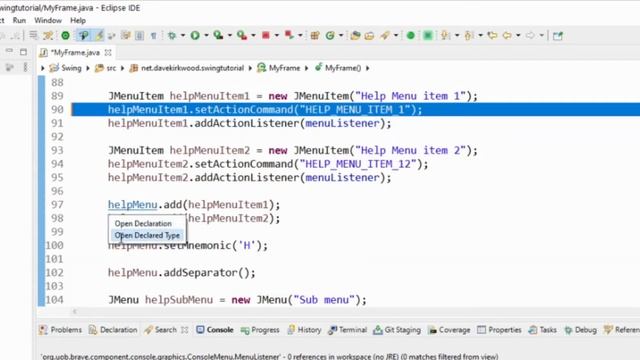Switch to the Properties view tab

click(499, 330)
